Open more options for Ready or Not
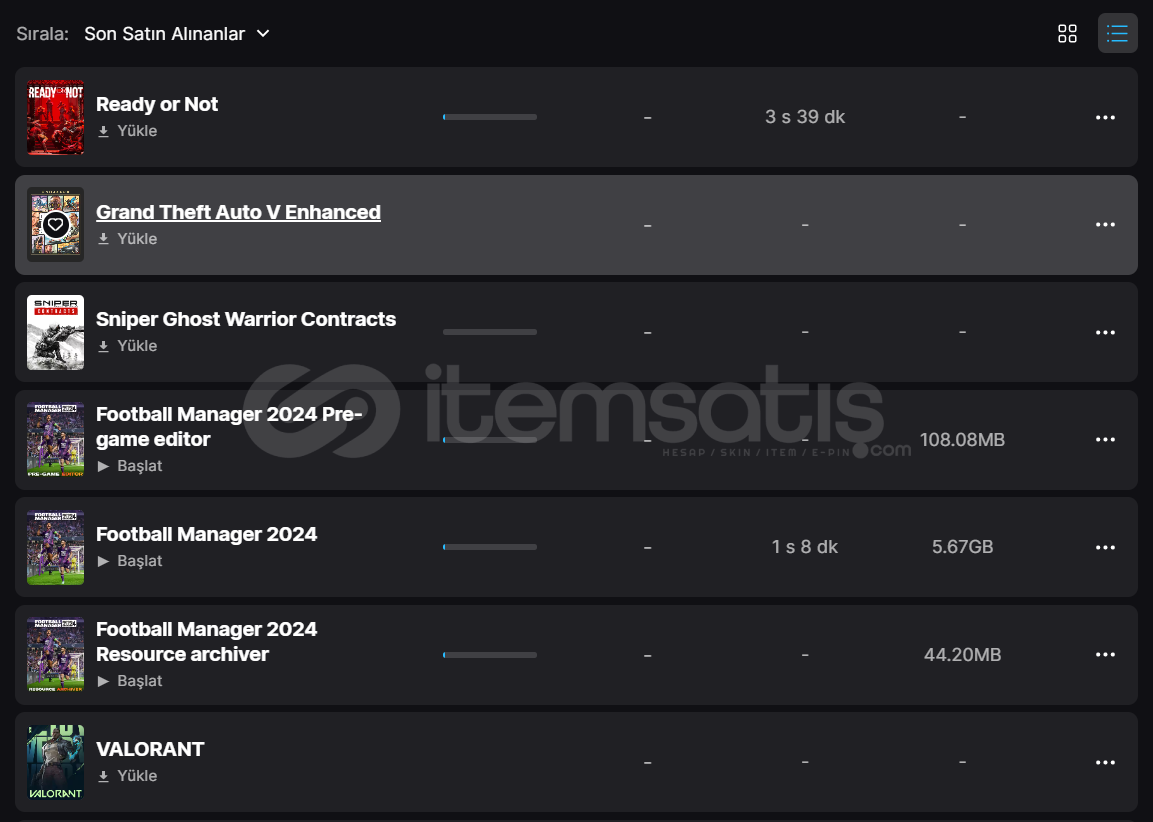 [1105, 118]
